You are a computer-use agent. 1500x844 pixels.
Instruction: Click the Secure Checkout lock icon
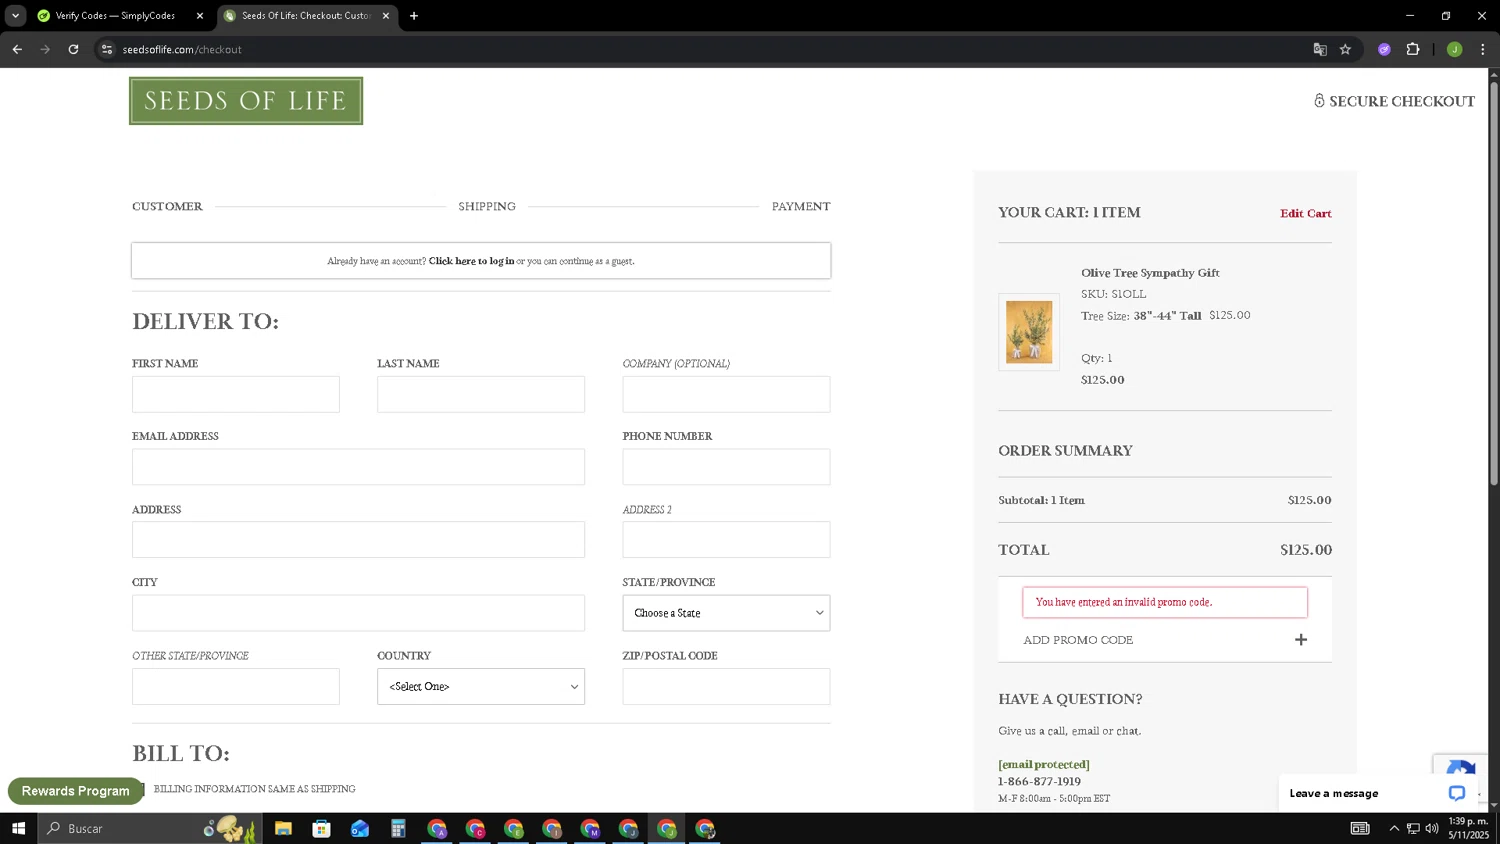(1319, 101)
